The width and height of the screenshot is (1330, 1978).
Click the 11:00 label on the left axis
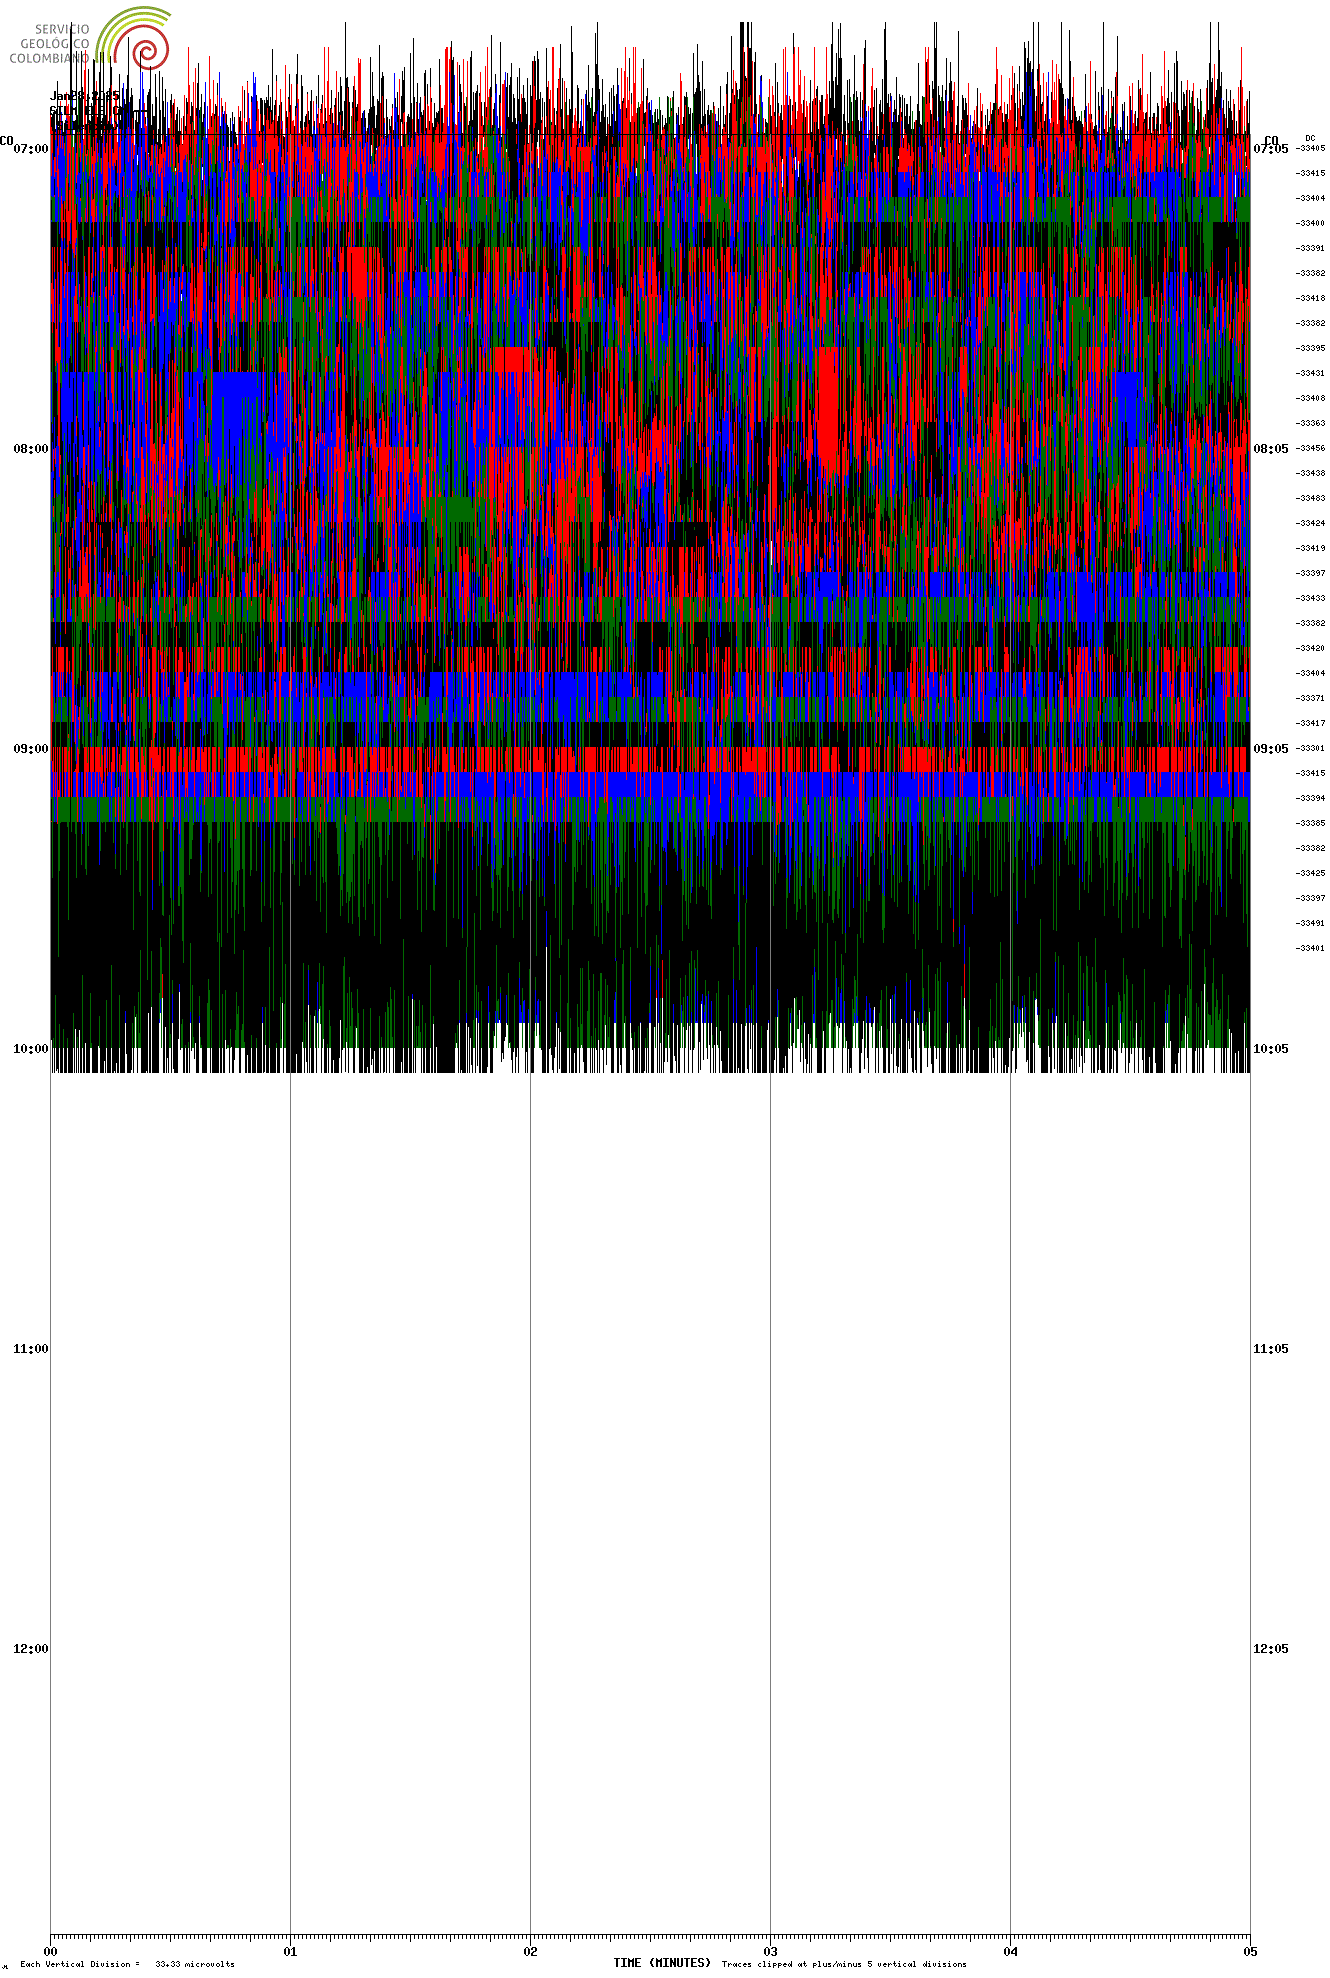pyautogui.click(x=30, y=1349)
